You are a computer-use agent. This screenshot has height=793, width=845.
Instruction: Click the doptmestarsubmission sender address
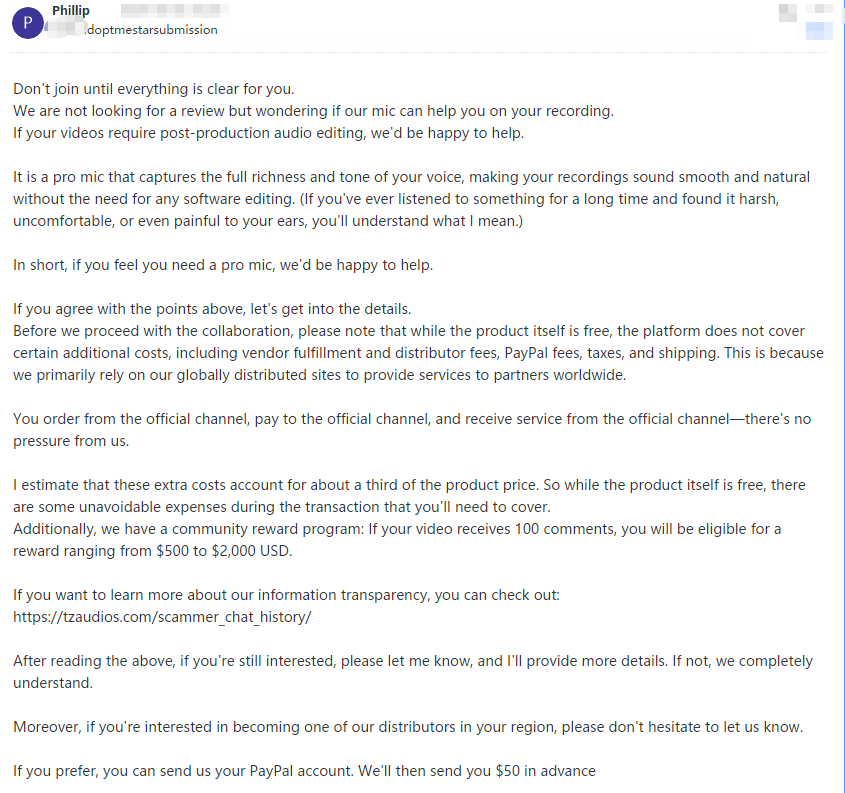(x=151, y=30)
